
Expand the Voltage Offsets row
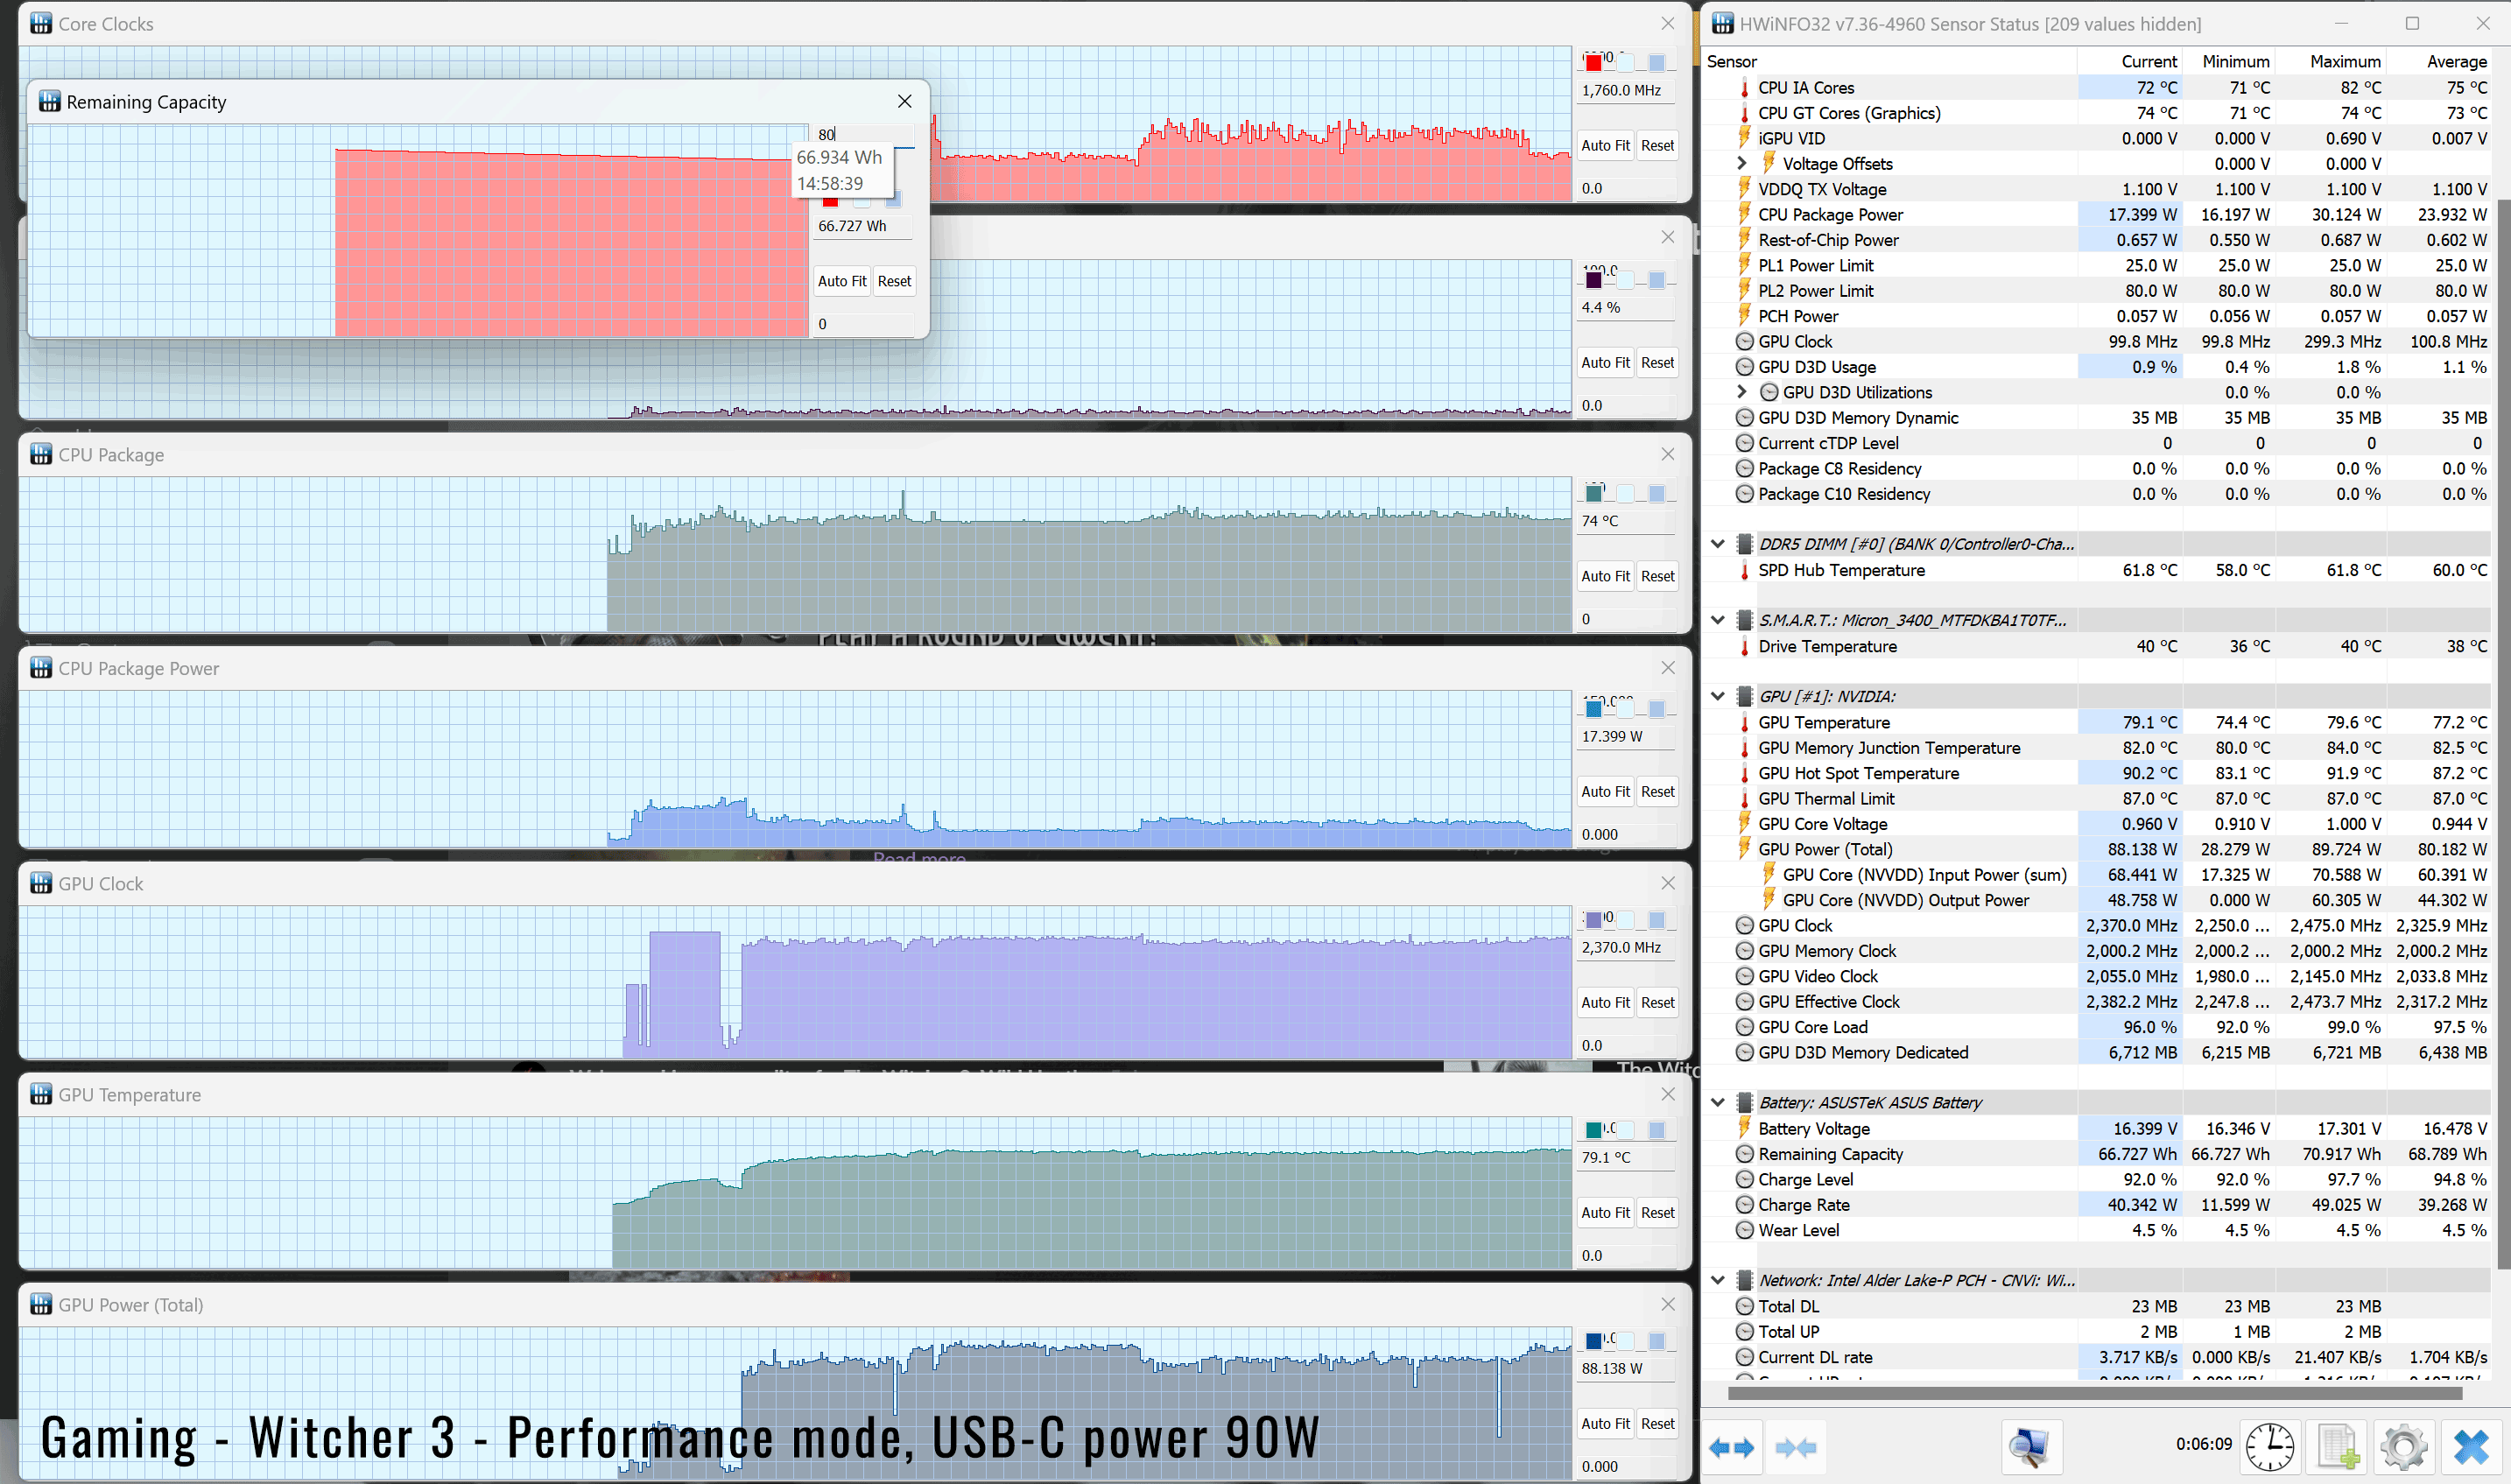click(1741, 163)
